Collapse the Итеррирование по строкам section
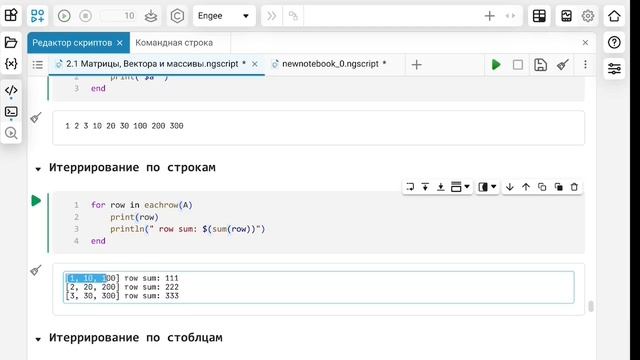Viewport: 640px width, 360px height. click(38, 169)
